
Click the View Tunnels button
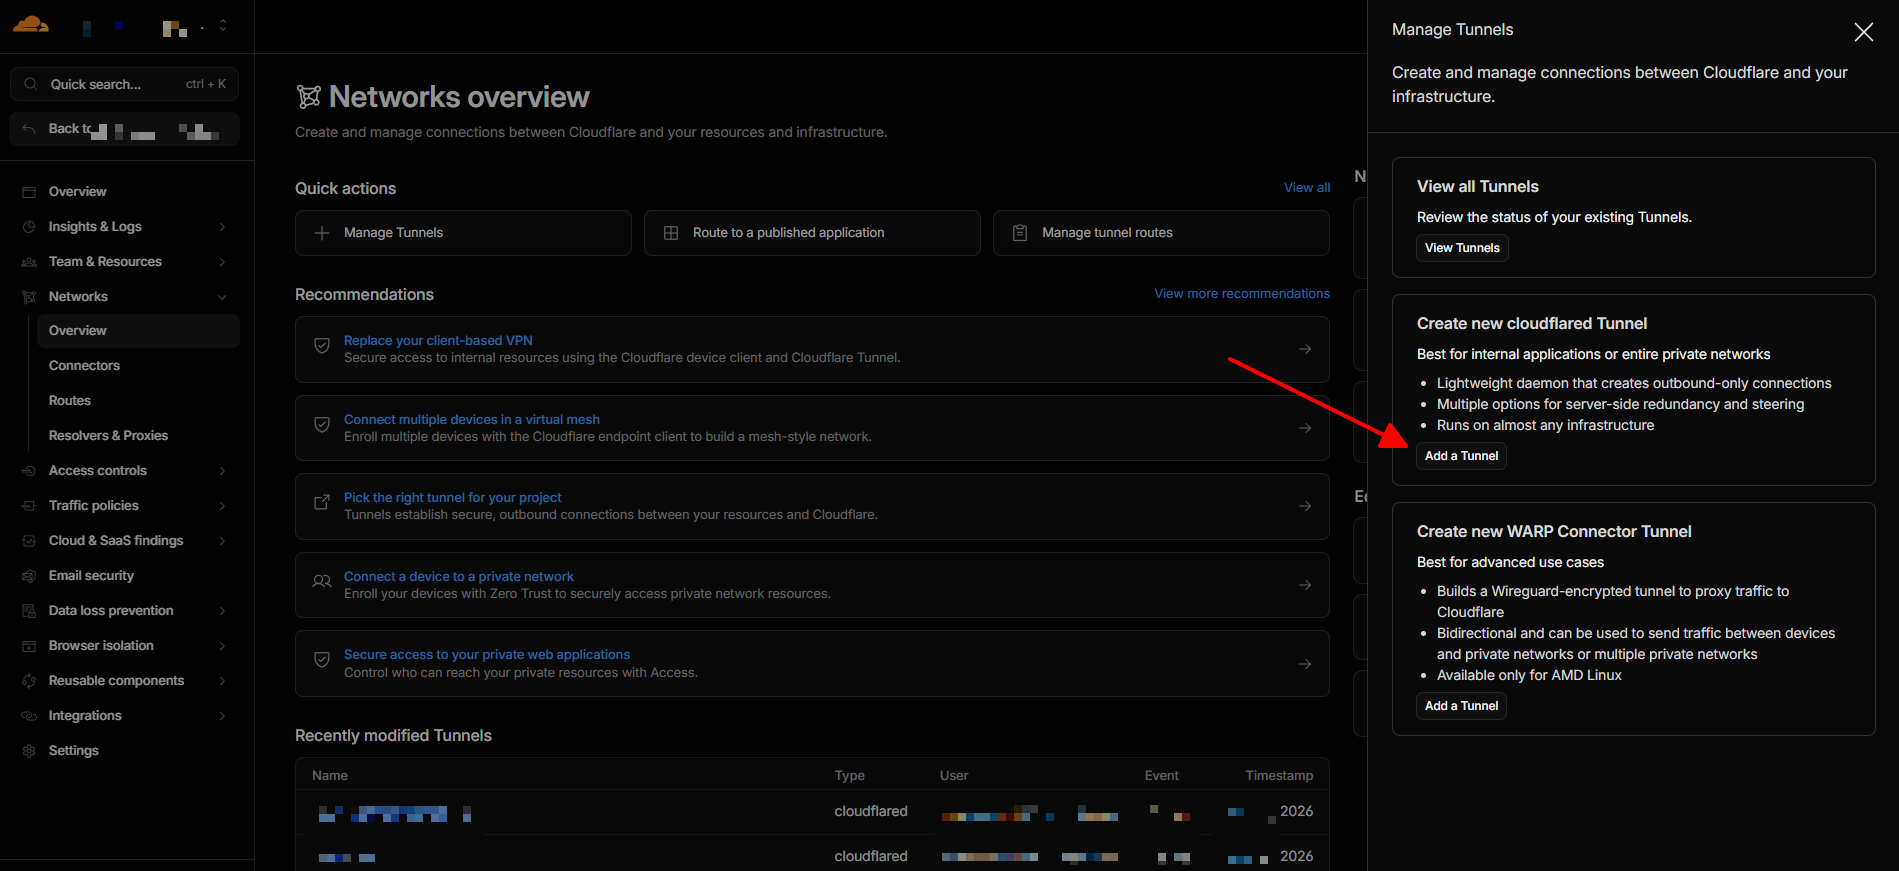tap(1462, 248)
